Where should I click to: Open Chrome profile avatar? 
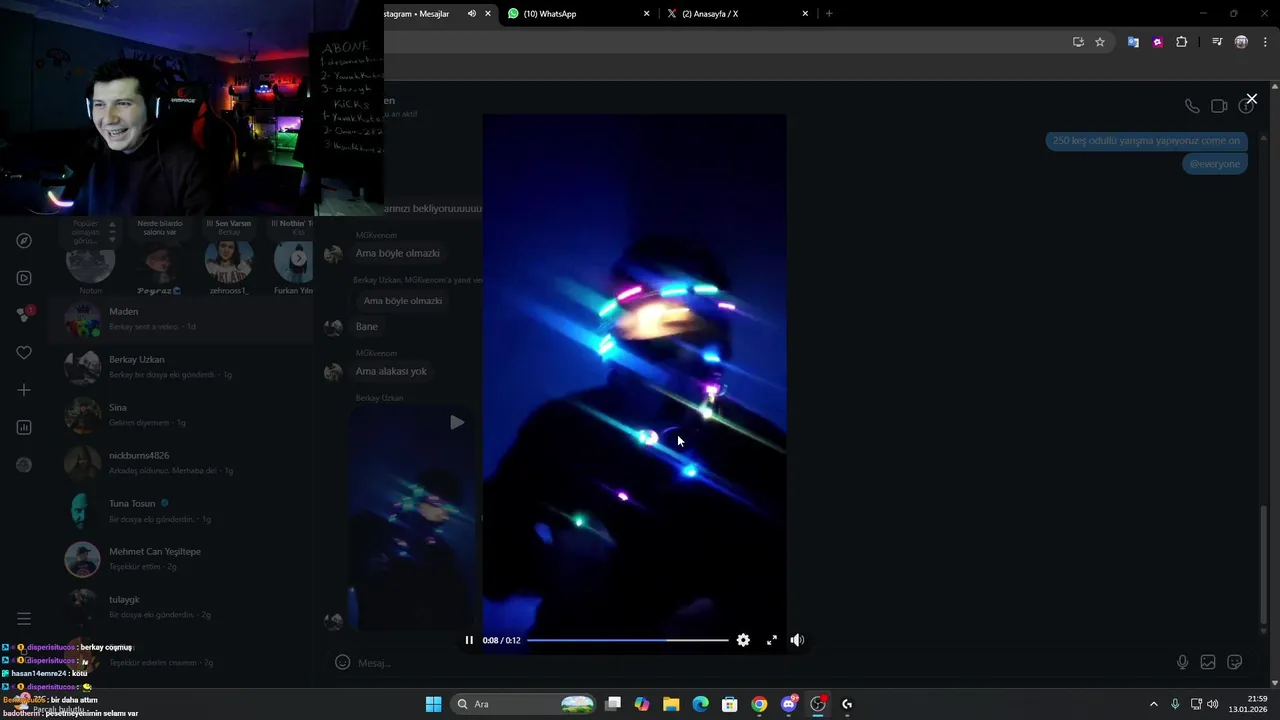click(x=1241, y=42)
